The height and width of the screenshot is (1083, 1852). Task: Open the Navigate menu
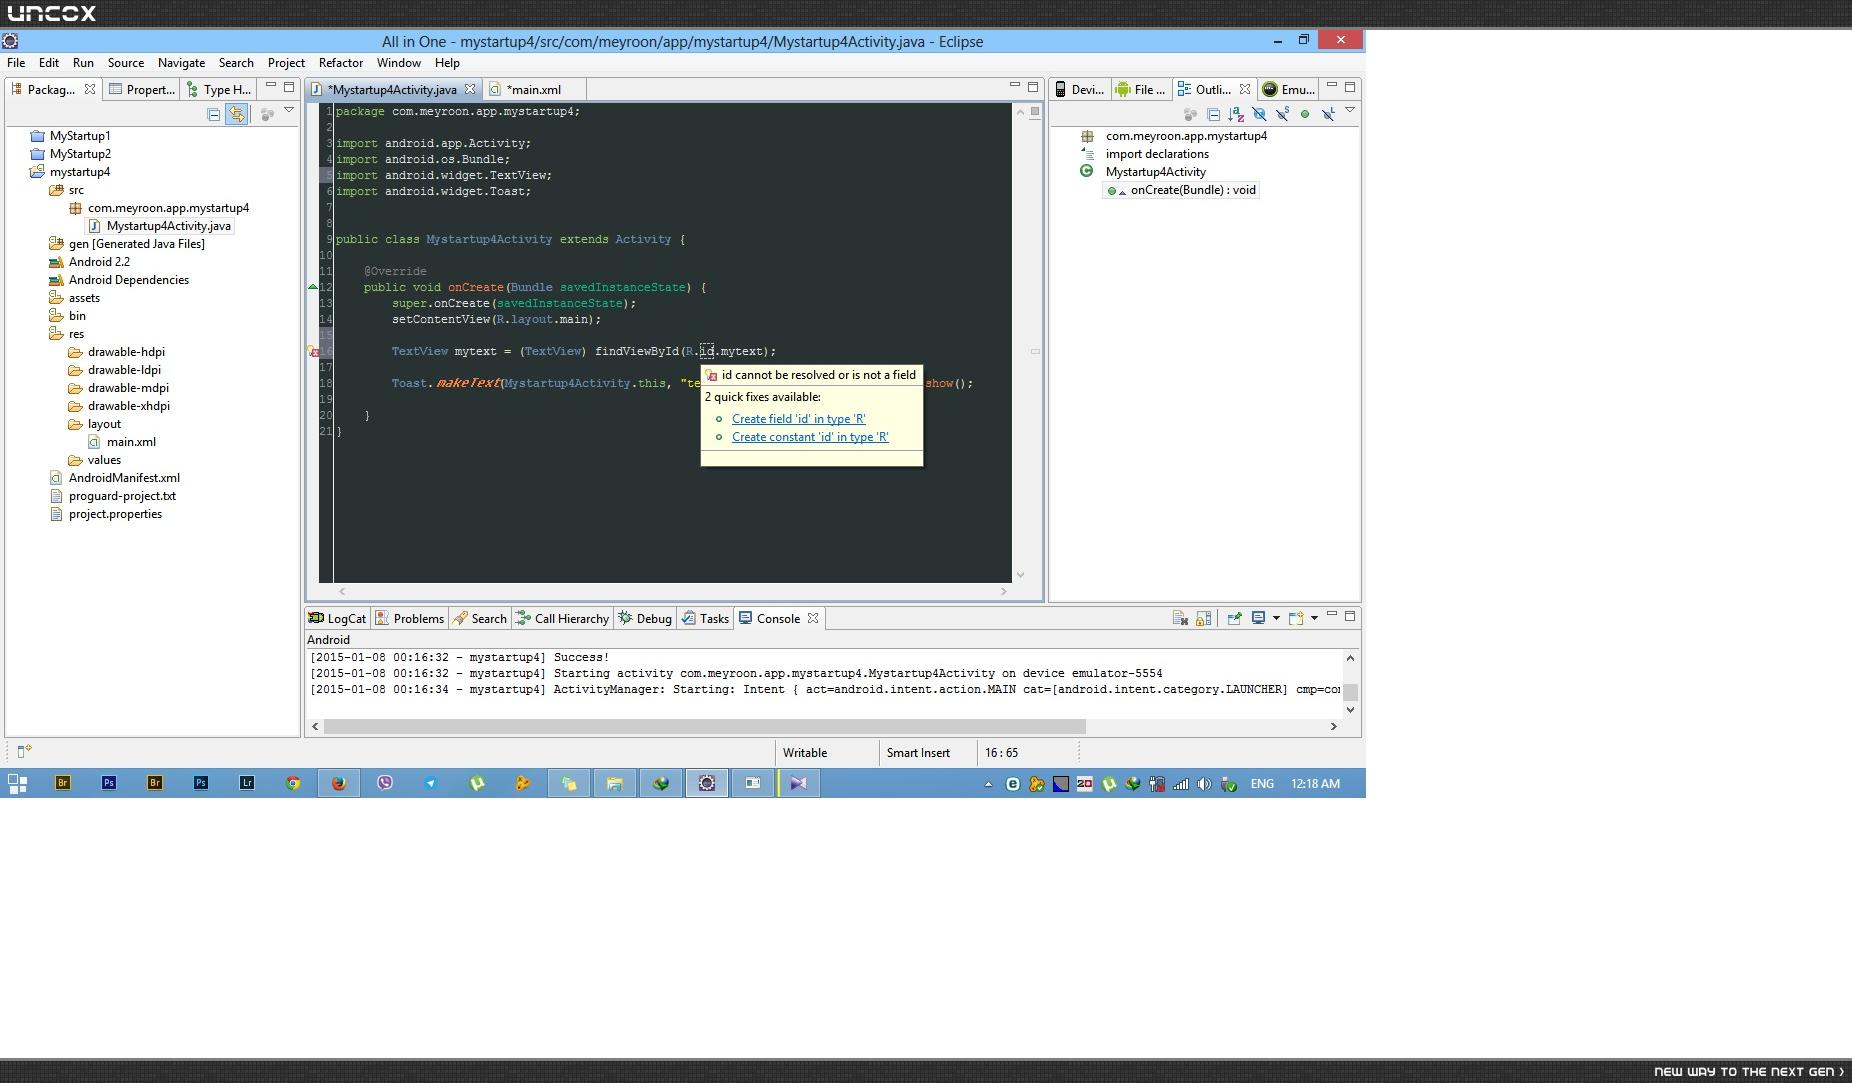[x=181, y=63]
